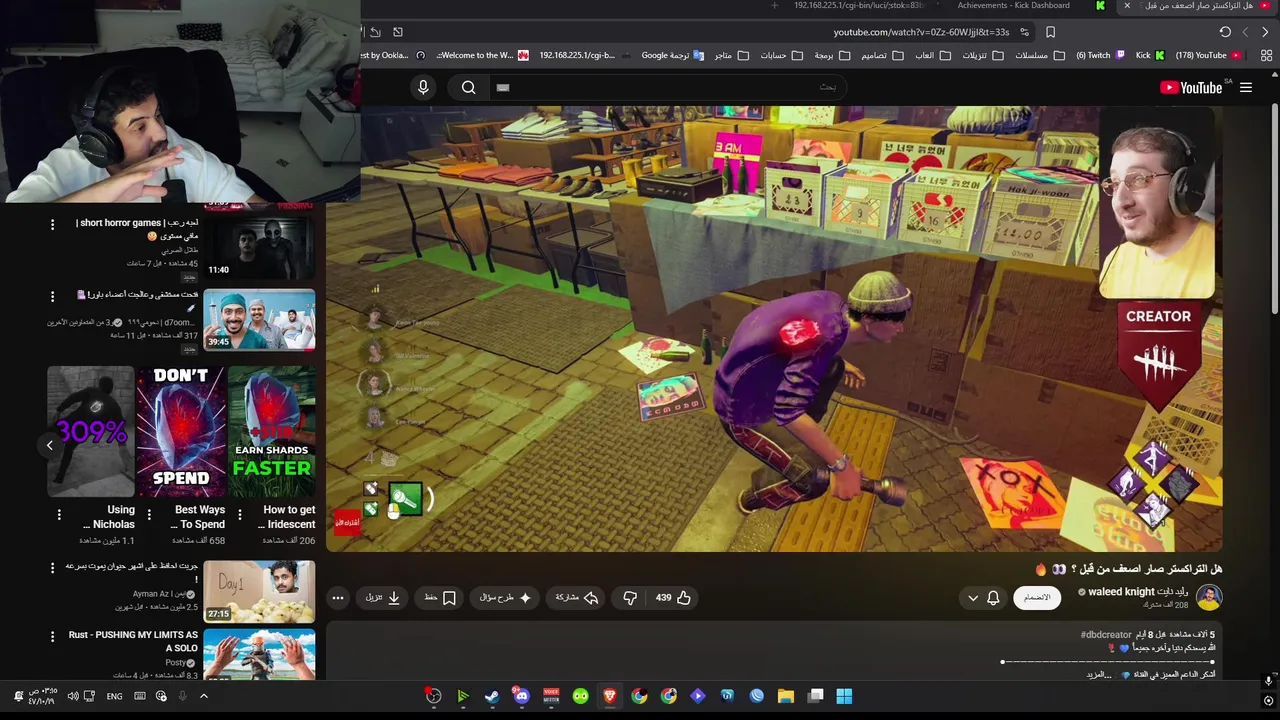This screenshot has width=1280, height=720.
Task: Save the video with bookmark button
Action: [x=440, y=598]
